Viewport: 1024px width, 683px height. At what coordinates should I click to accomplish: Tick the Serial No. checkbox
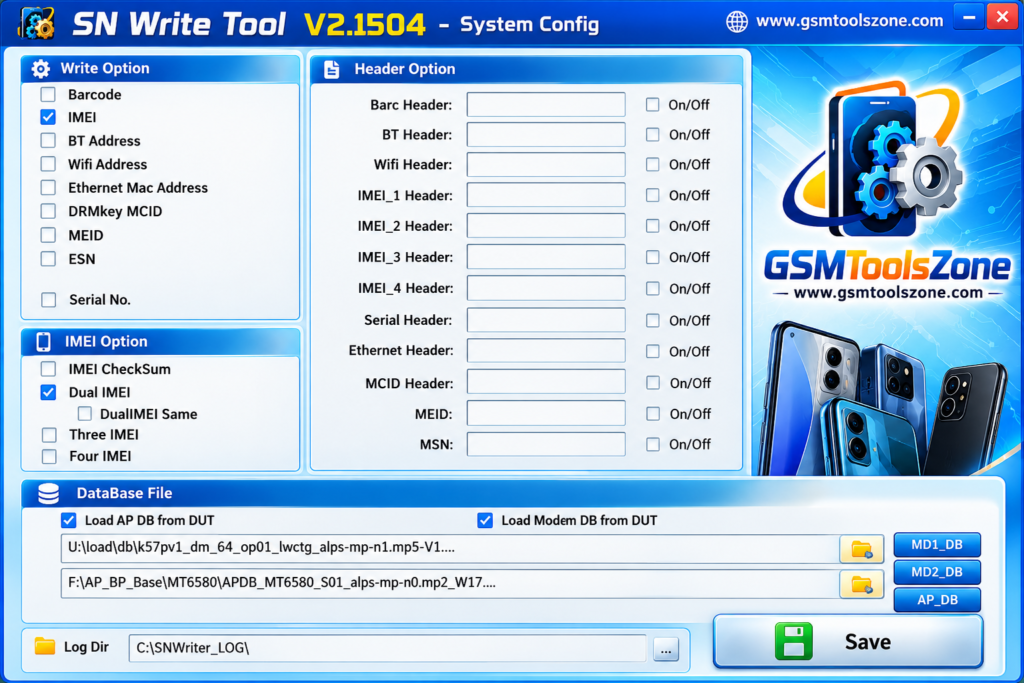pyautogui.click(x=48, y=300)
